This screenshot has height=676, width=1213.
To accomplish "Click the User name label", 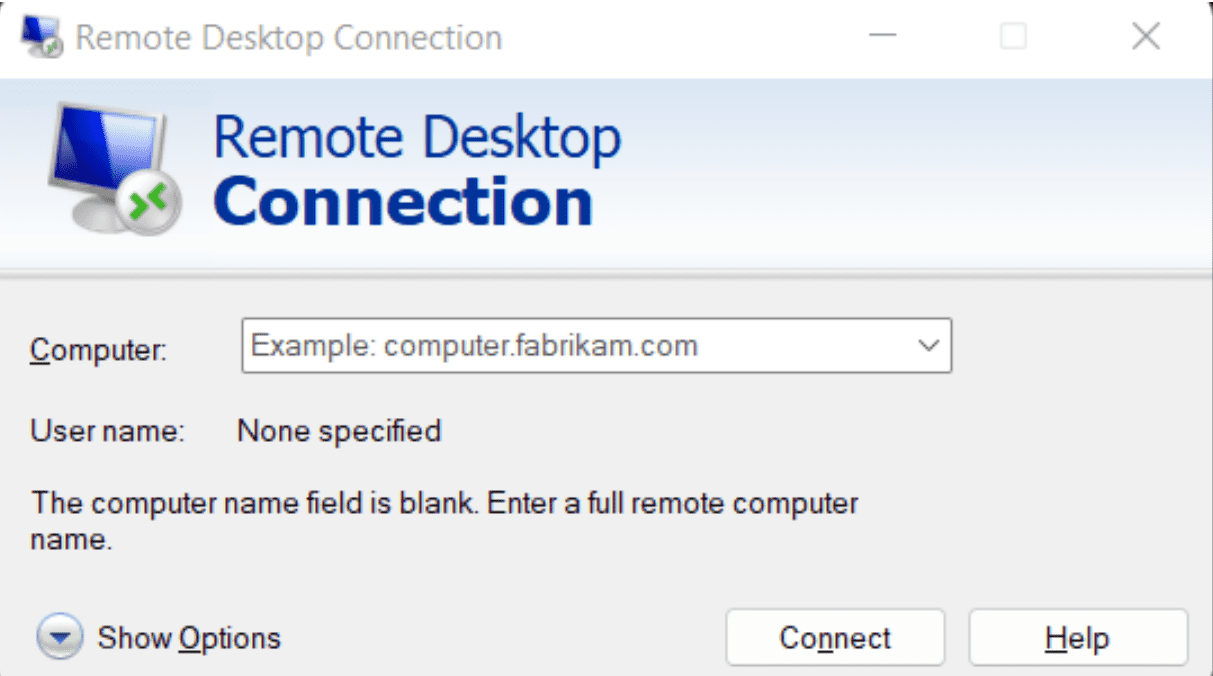I will pyautogui.click(x=107, y=431).
